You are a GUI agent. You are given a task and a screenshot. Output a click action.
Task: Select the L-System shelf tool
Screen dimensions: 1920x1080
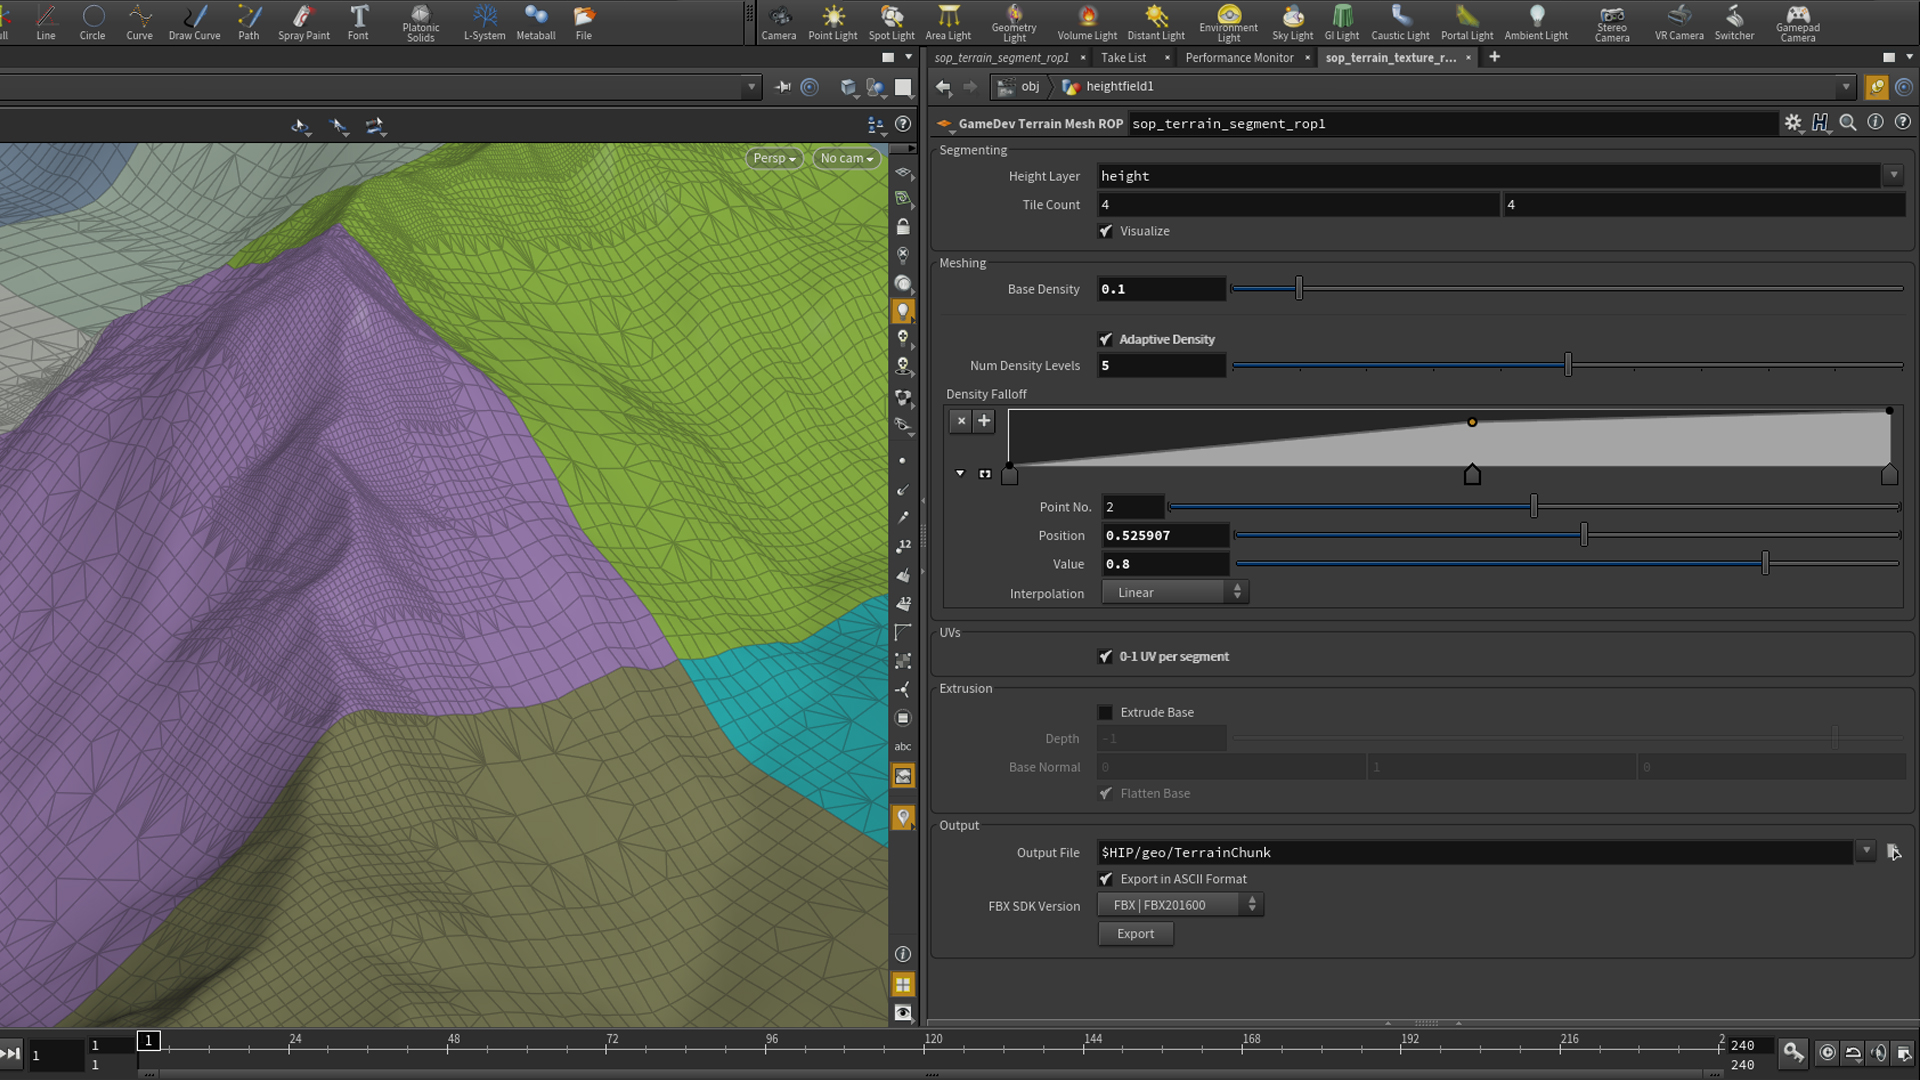[x=484, y=22]
